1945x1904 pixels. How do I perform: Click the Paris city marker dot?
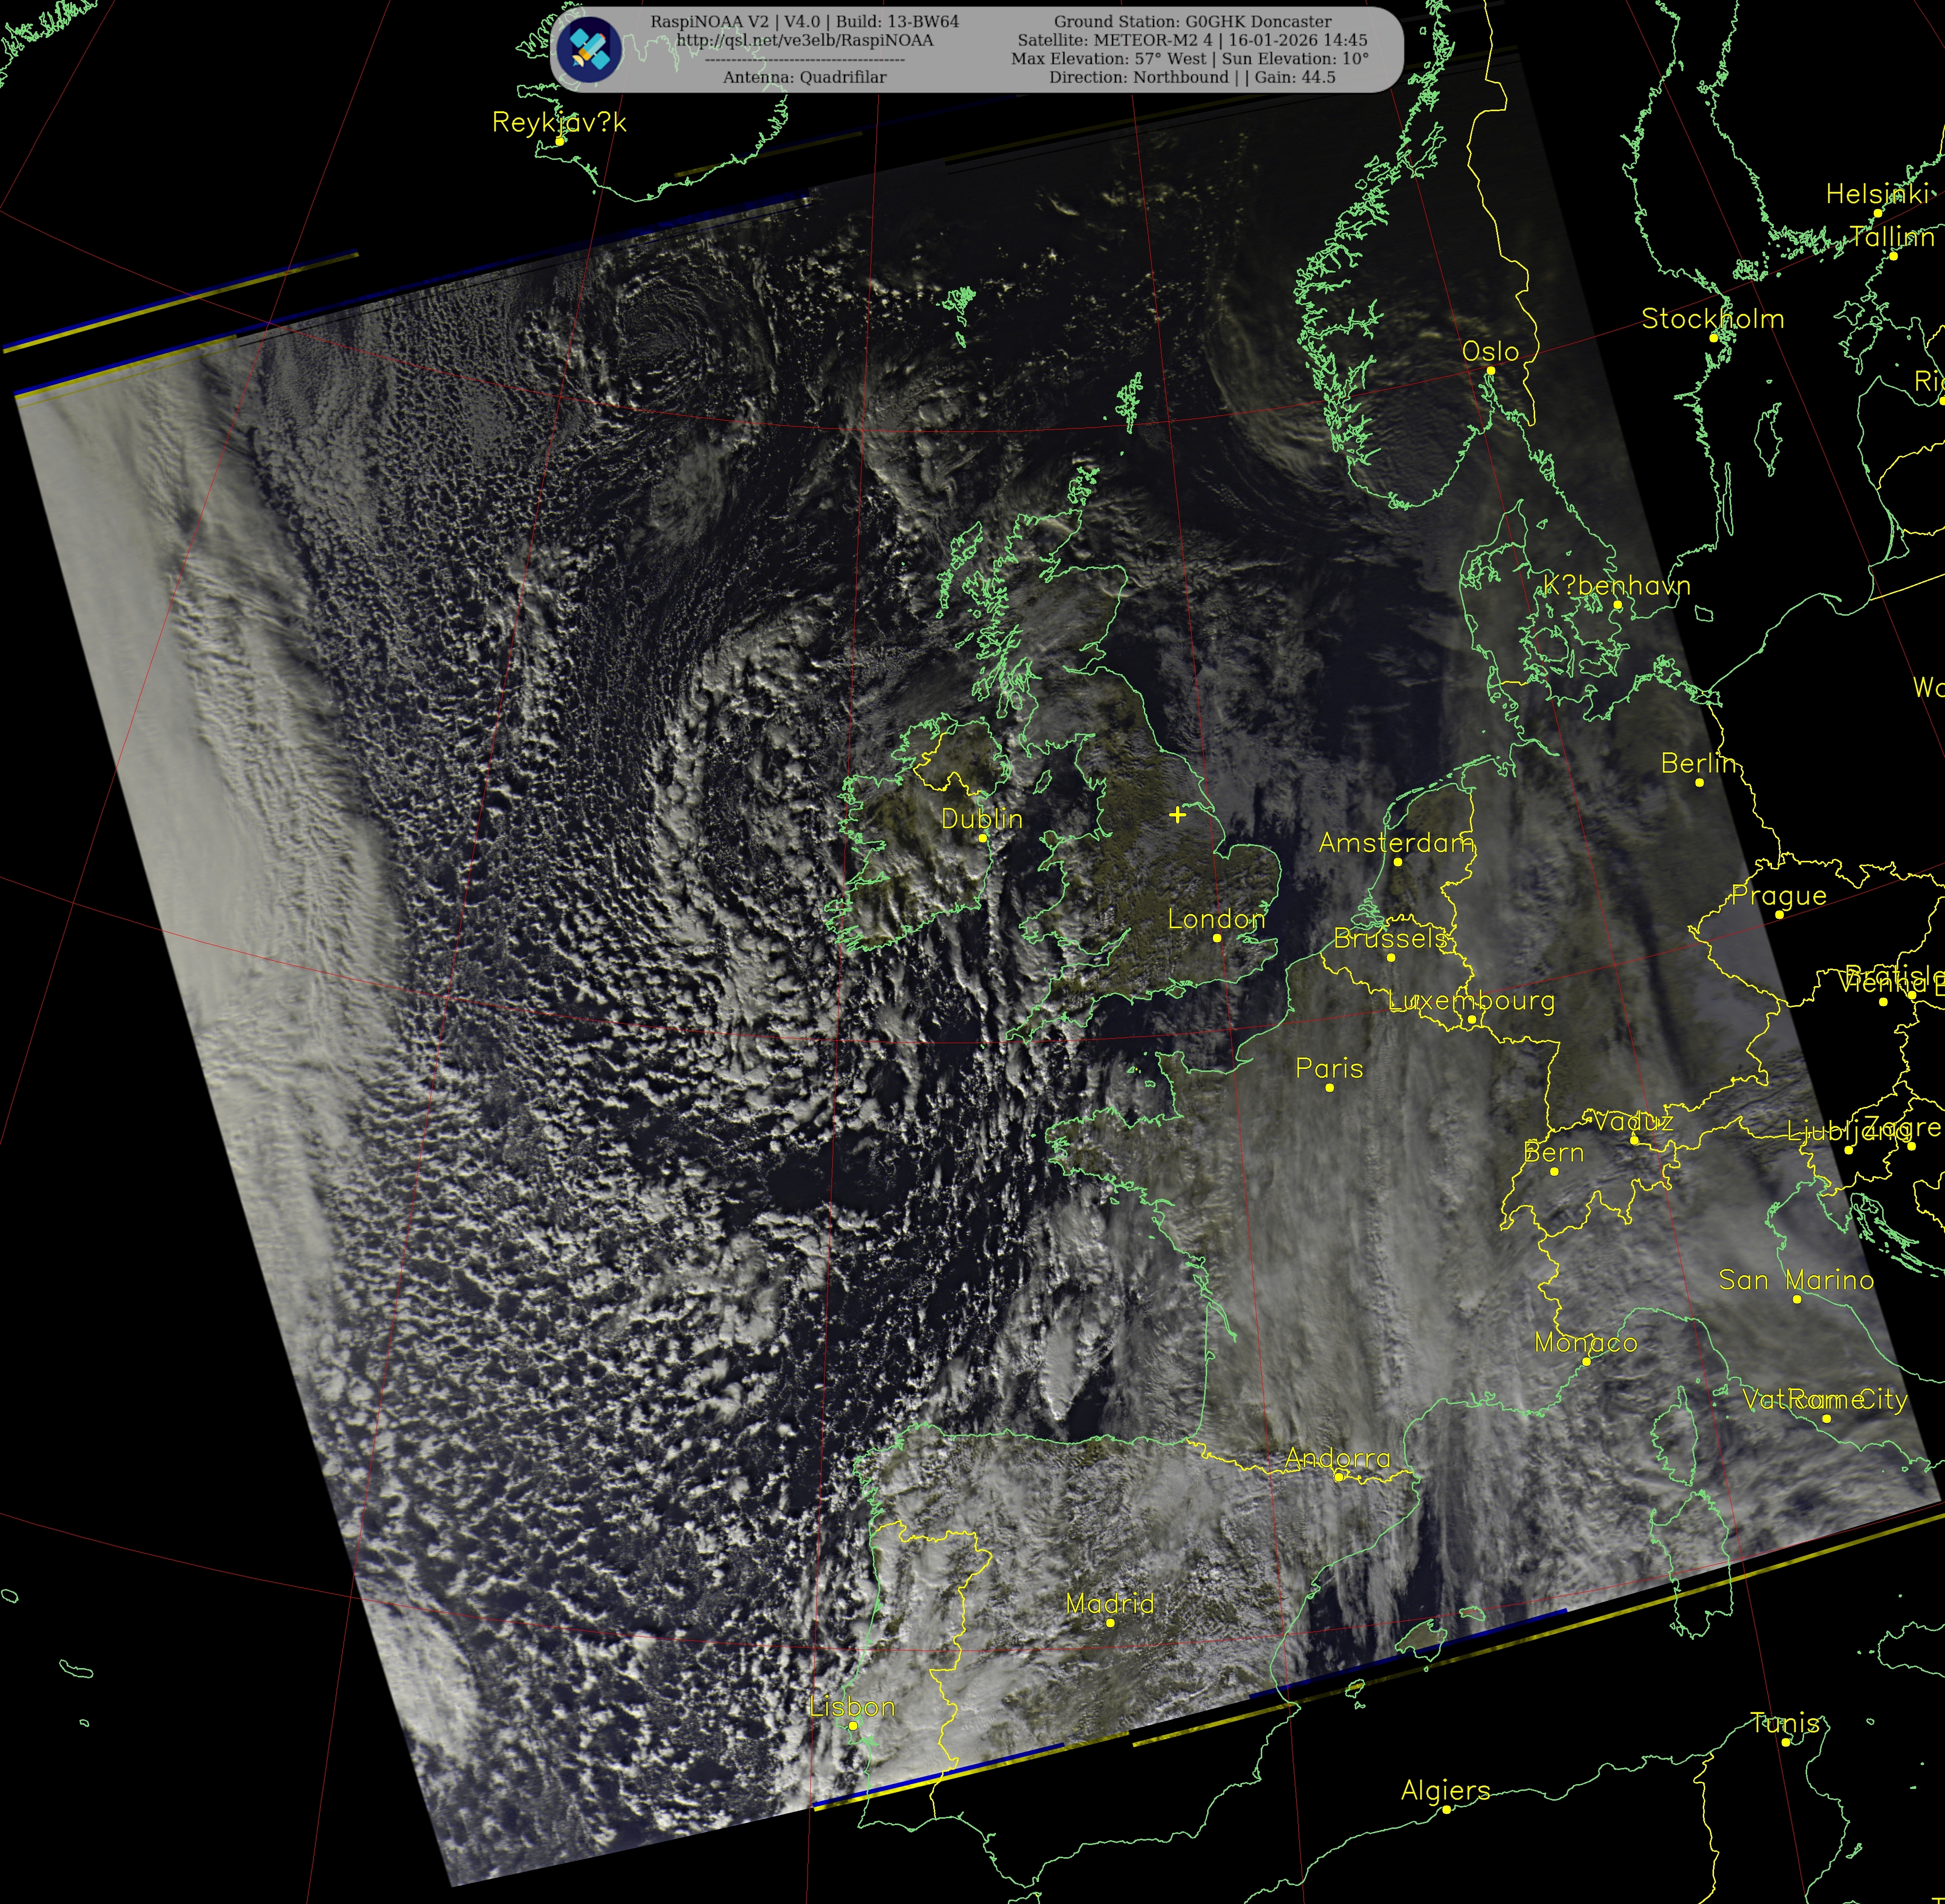1329,1087
